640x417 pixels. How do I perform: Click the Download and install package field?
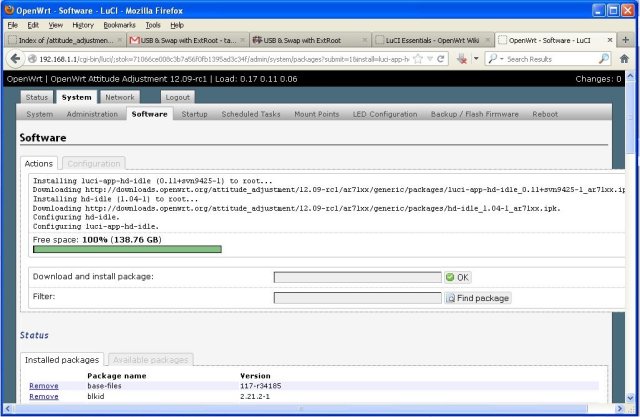(x=357, y=277)
